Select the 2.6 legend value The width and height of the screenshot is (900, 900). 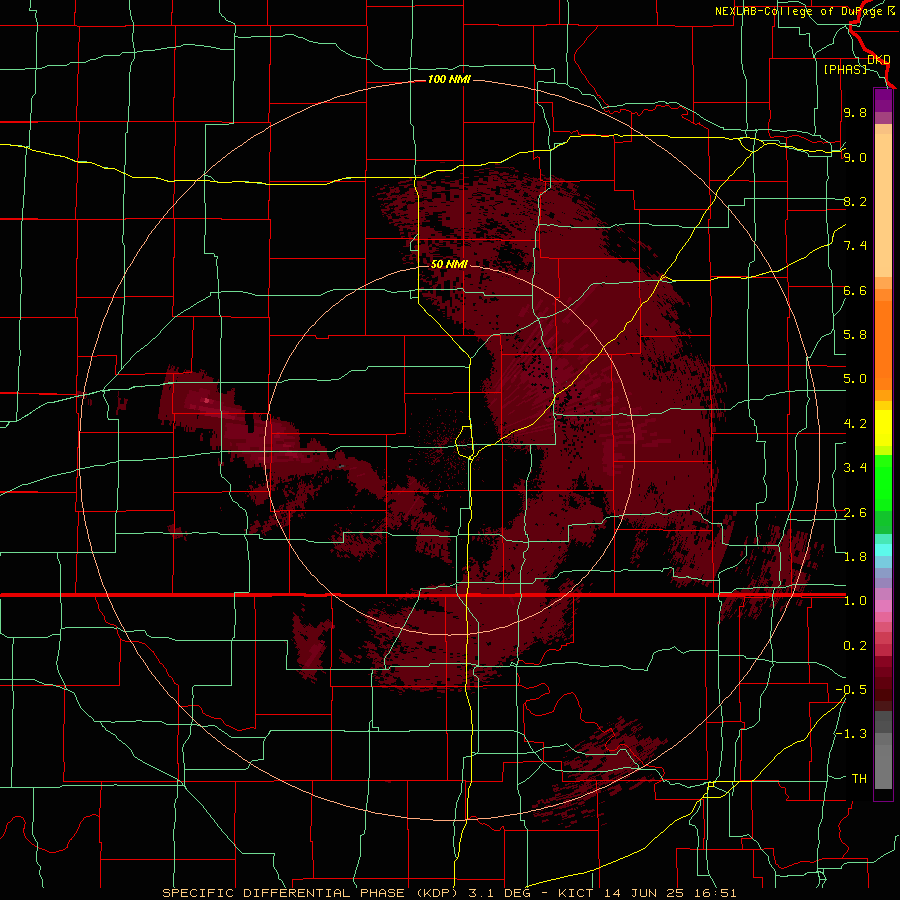point(855,513)
